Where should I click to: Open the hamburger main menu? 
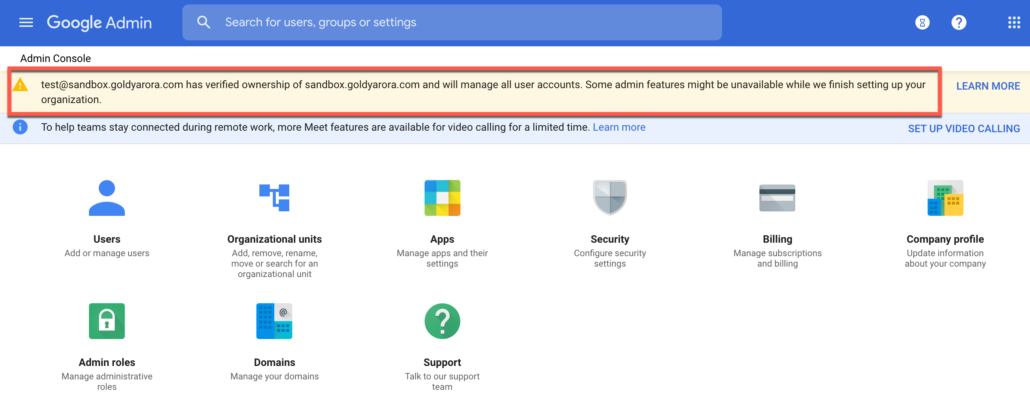26,22
